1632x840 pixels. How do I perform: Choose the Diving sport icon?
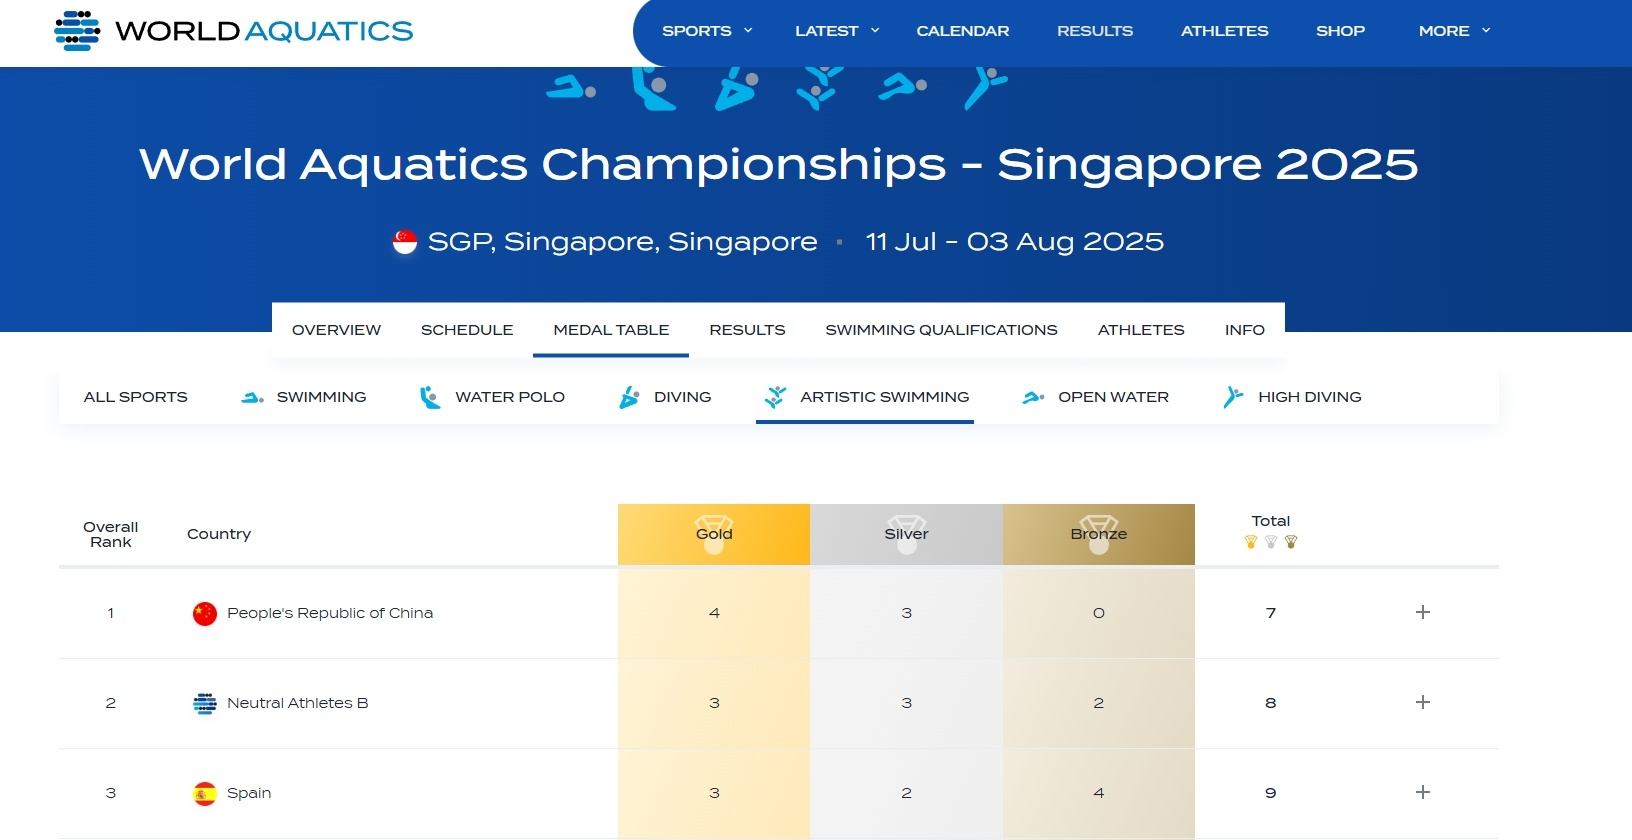pos(629,398)
